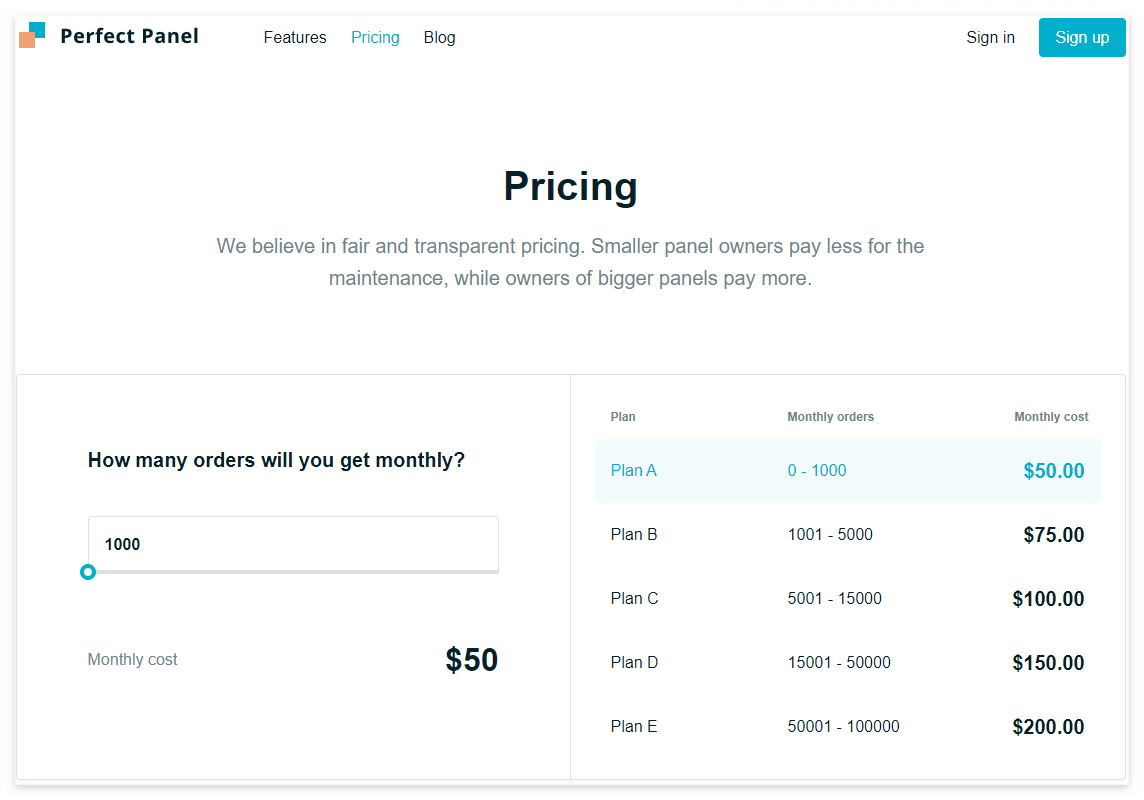Click the 'Monthly orders' column header
This screenshot has height=800, width=1144.
pos(830,417)
